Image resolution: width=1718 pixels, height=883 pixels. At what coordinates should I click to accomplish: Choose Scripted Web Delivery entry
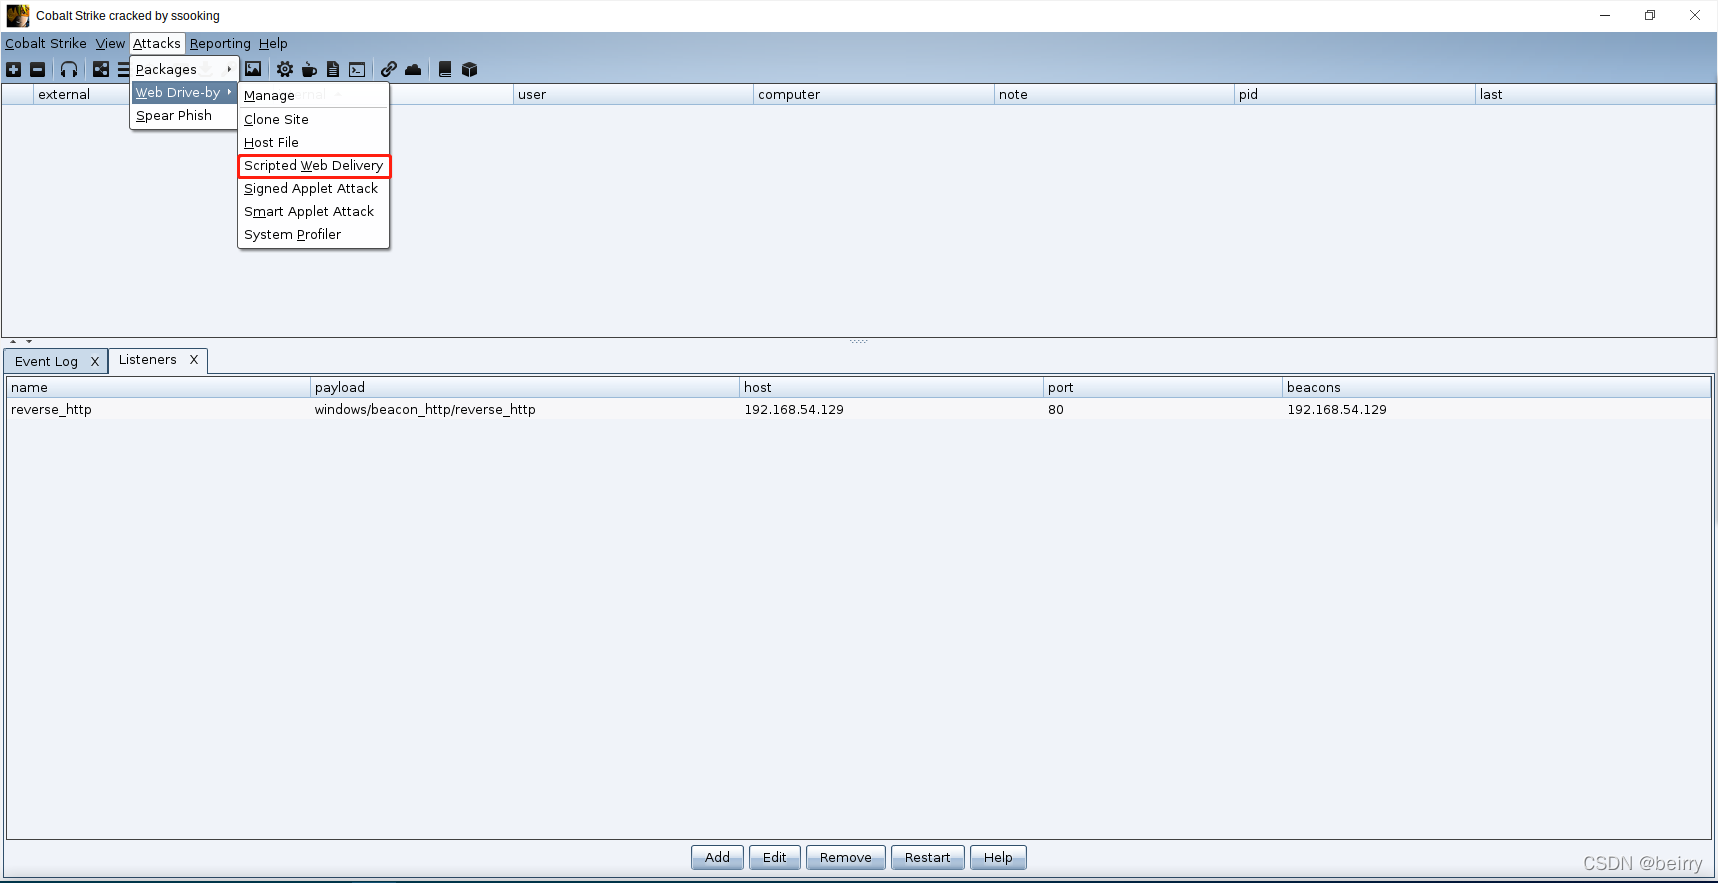pyautogui.click(x=313, y=165)
